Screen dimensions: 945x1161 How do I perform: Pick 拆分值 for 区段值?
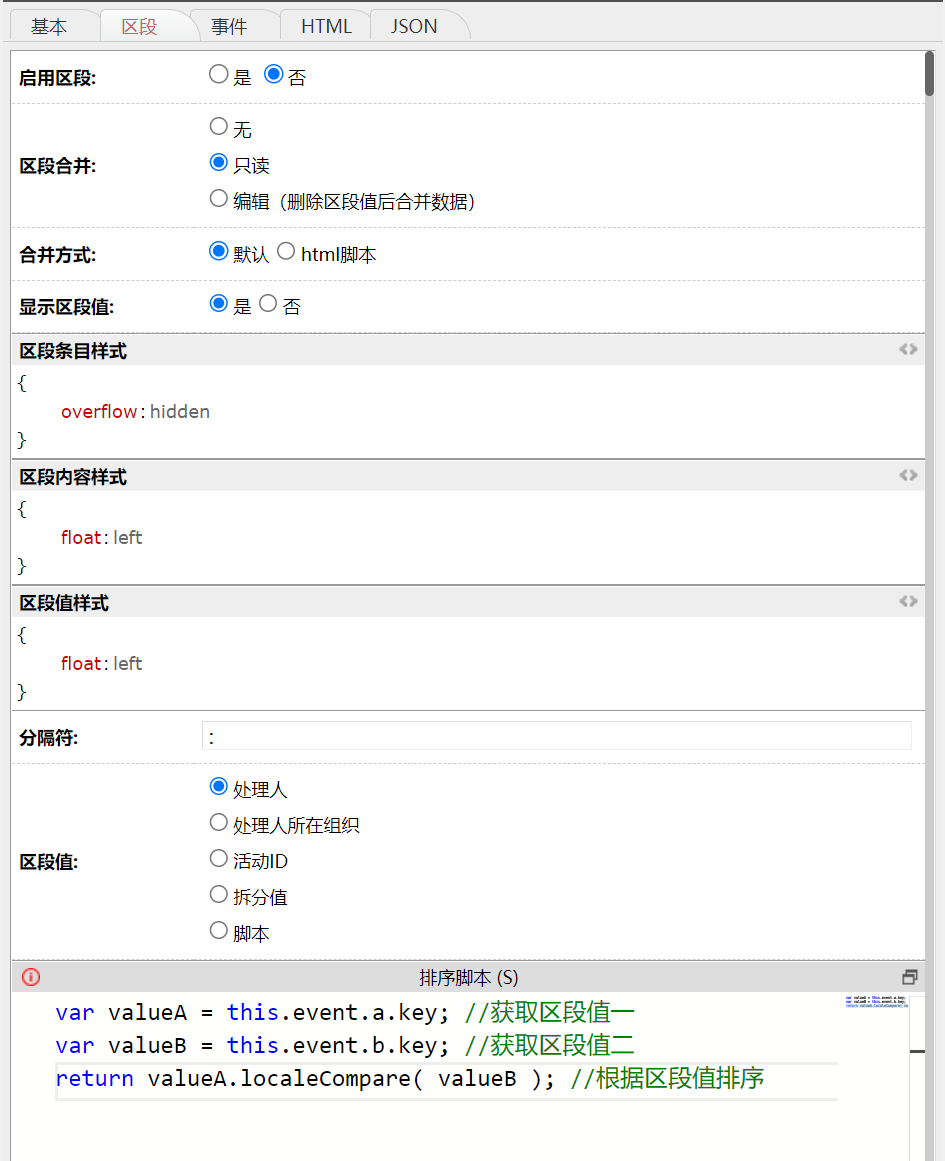pyautogui.click(x=219, y=895)
